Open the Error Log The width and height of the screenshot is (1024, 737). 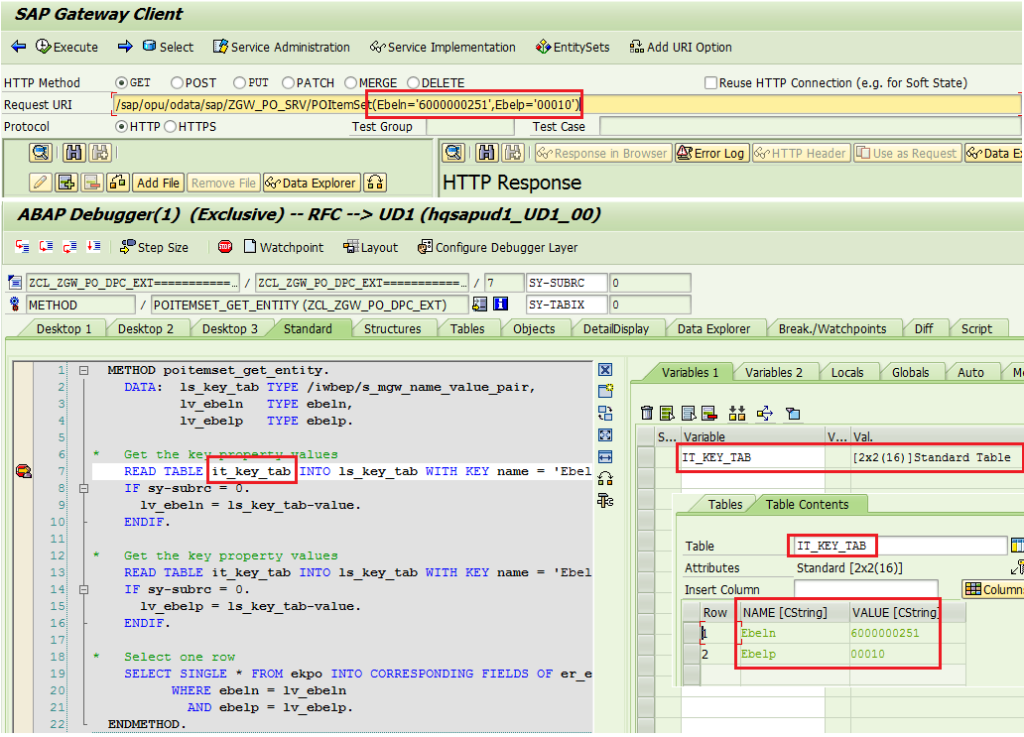(711, 153)
